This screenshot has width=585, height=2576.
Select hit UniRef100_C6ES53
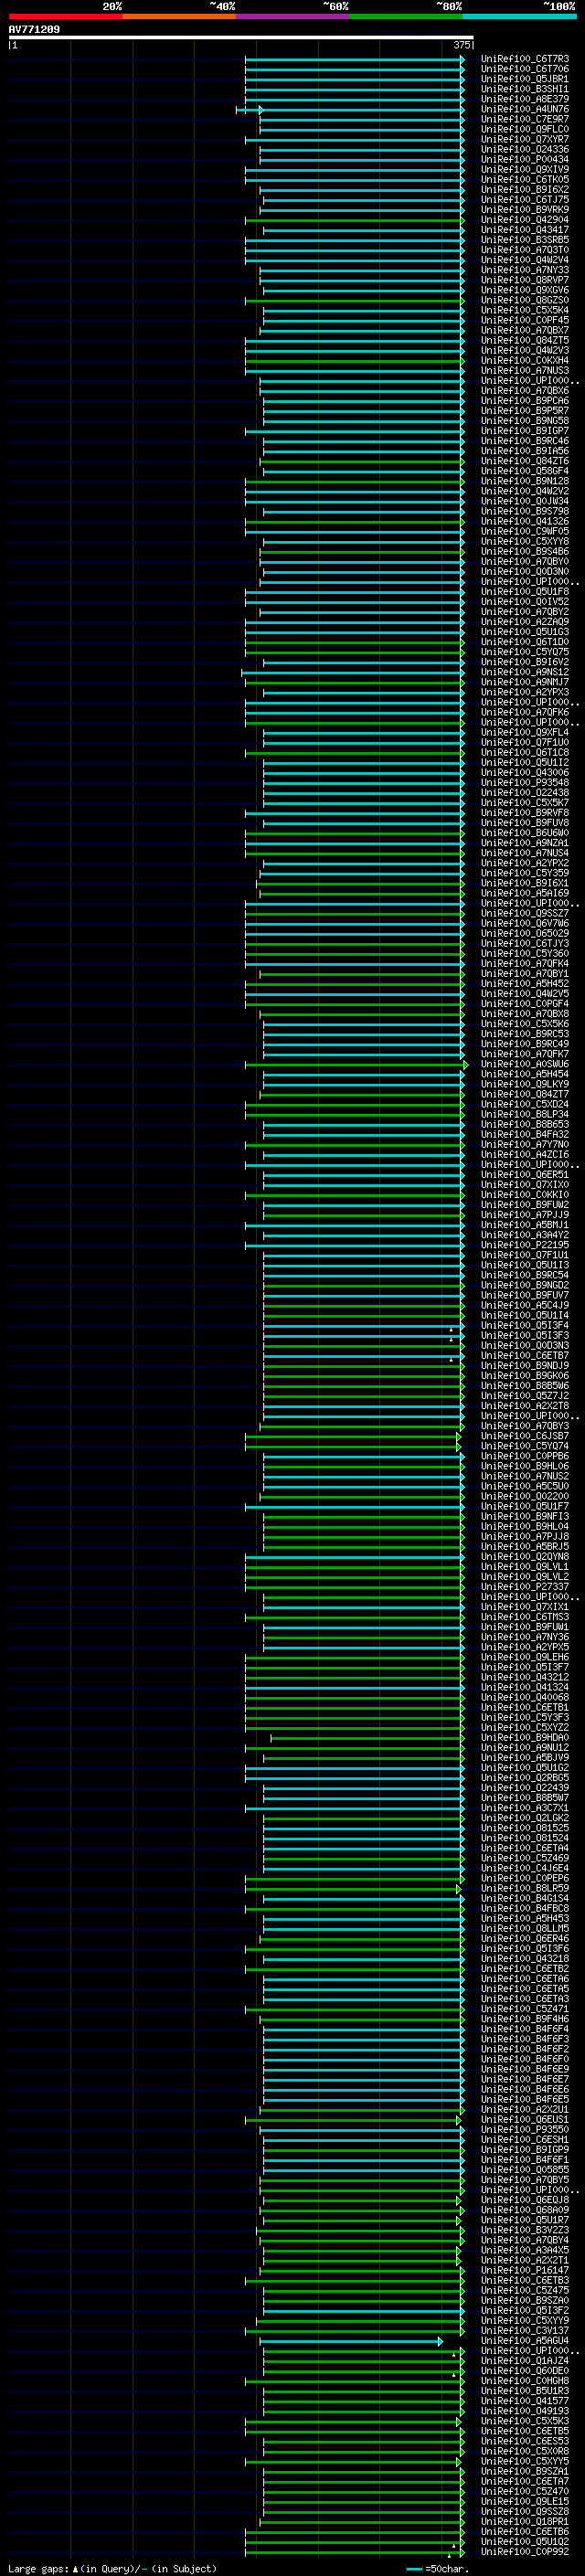(x=524, y=2441)
